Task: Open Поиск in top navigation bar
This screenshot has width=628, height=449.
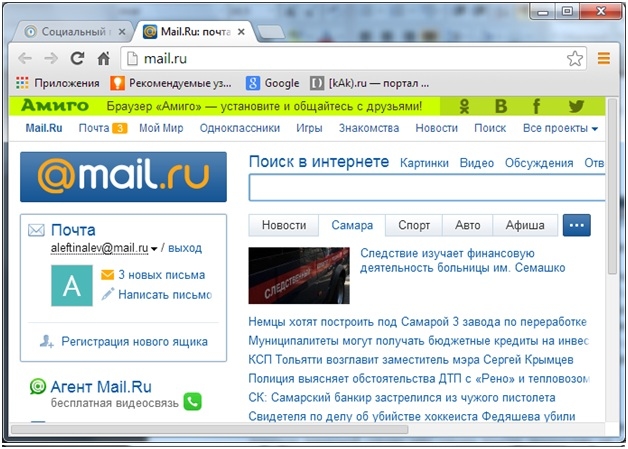Action: click(490, 128)
